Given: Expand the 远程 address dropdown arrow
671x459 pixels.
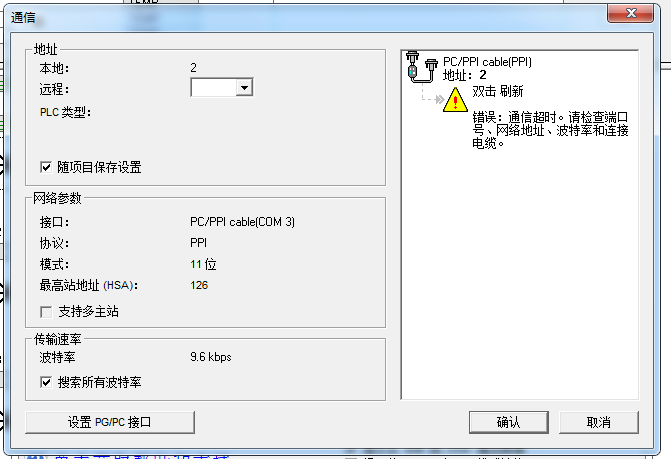Looking at the screenshot, I should click(244, 88).
